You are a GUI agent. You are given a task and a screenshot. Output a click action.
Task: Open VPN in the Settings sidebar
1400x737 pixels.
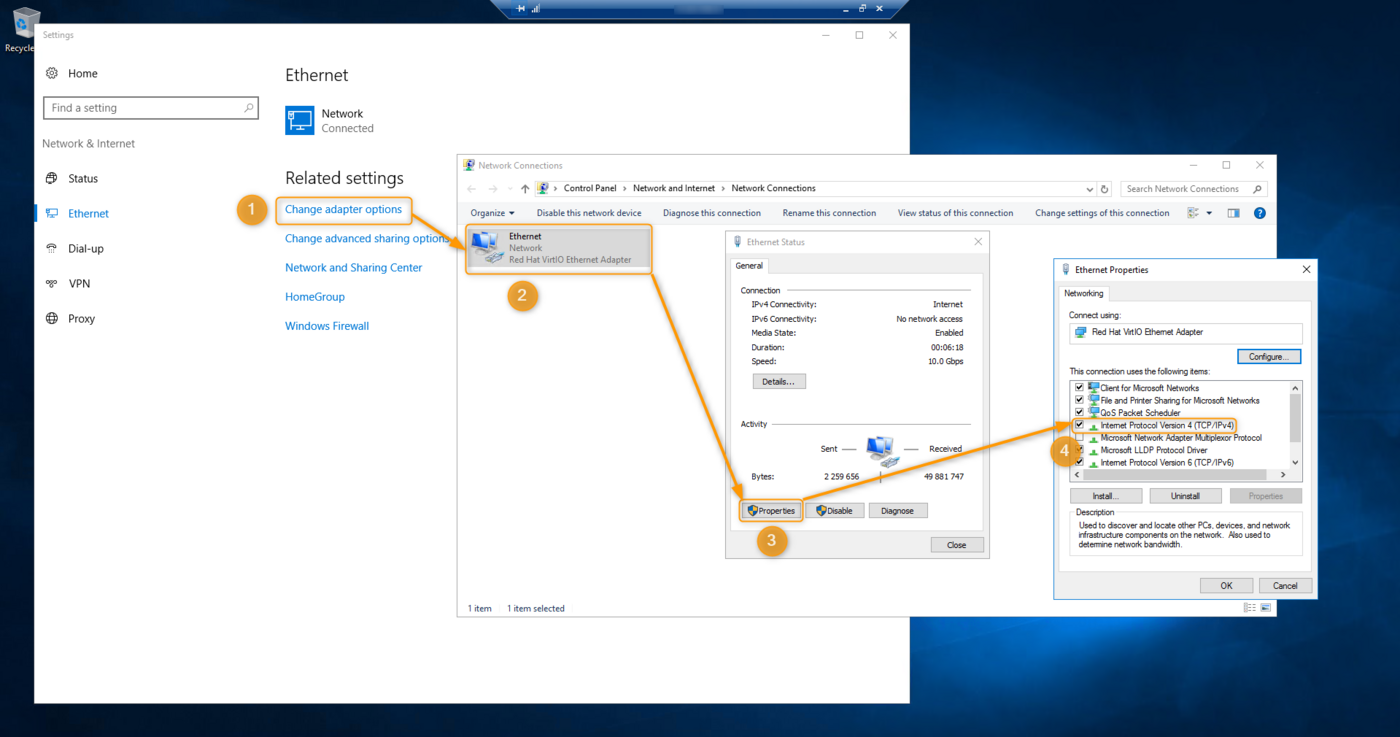coord(79,284)
